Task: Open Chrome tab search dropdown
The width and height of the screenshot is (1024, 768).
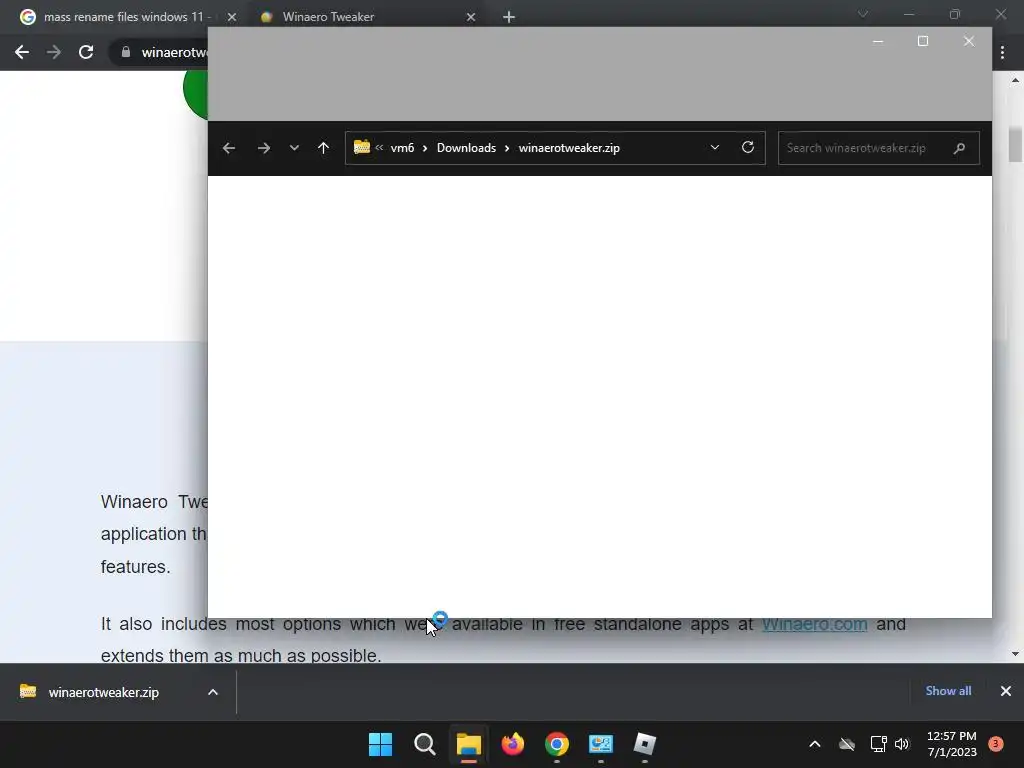Action: click(863, 14)
